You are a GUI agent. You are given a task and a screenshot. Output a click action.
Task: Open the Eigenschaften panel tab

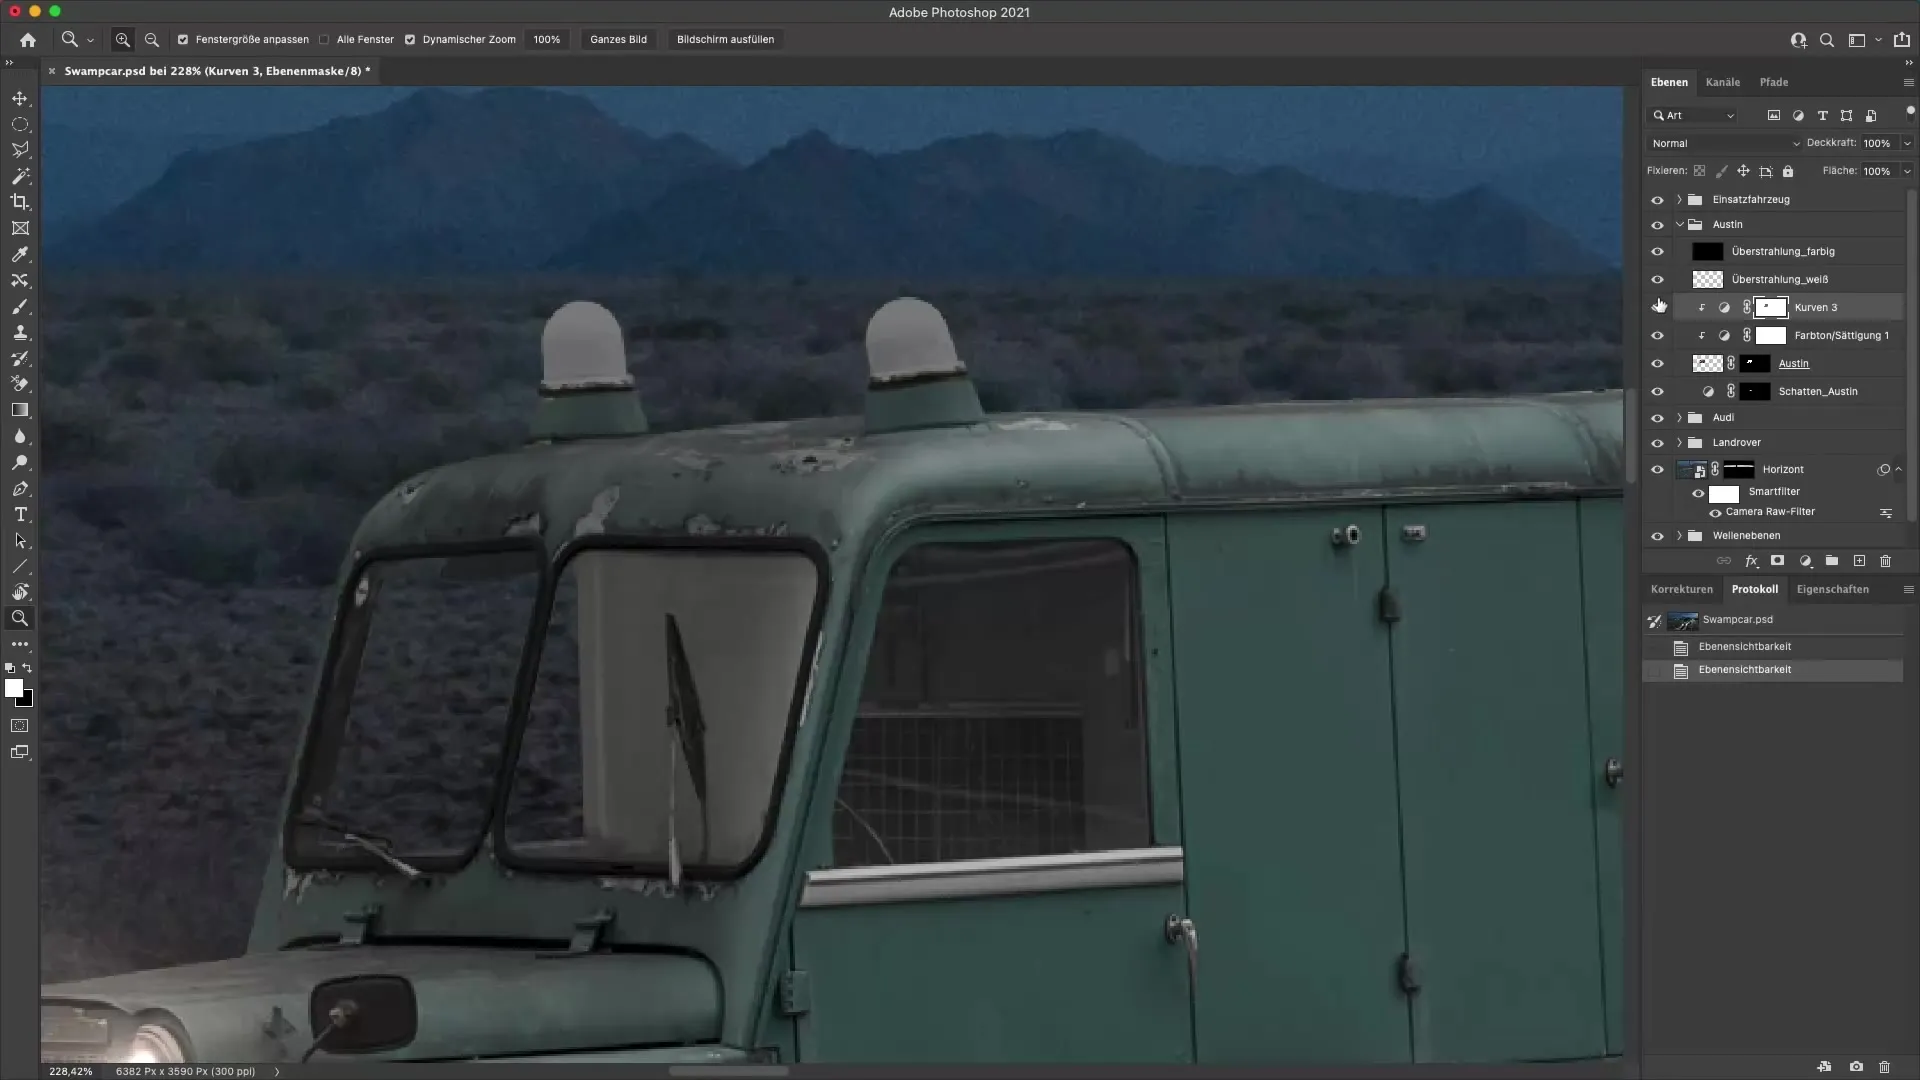(x=1832, y=589)
